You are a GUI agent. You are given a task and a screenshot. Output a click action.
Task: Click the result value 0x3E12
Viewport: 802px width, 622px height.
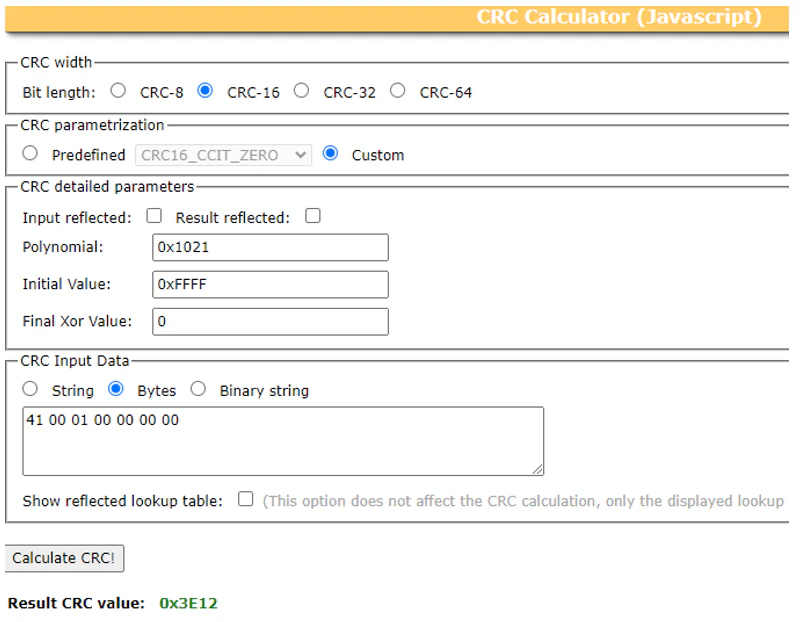click(189, 604)
